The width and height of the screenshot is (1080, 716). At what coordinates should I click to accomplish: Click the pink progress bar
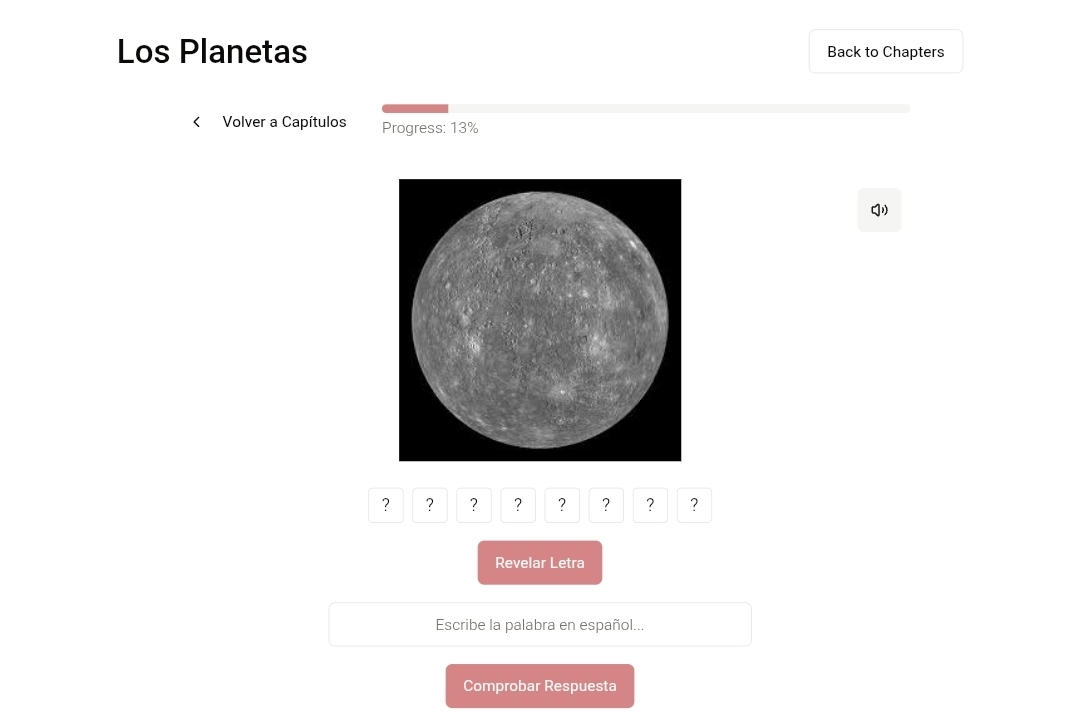pyautogui.click(x=415, y=109)
